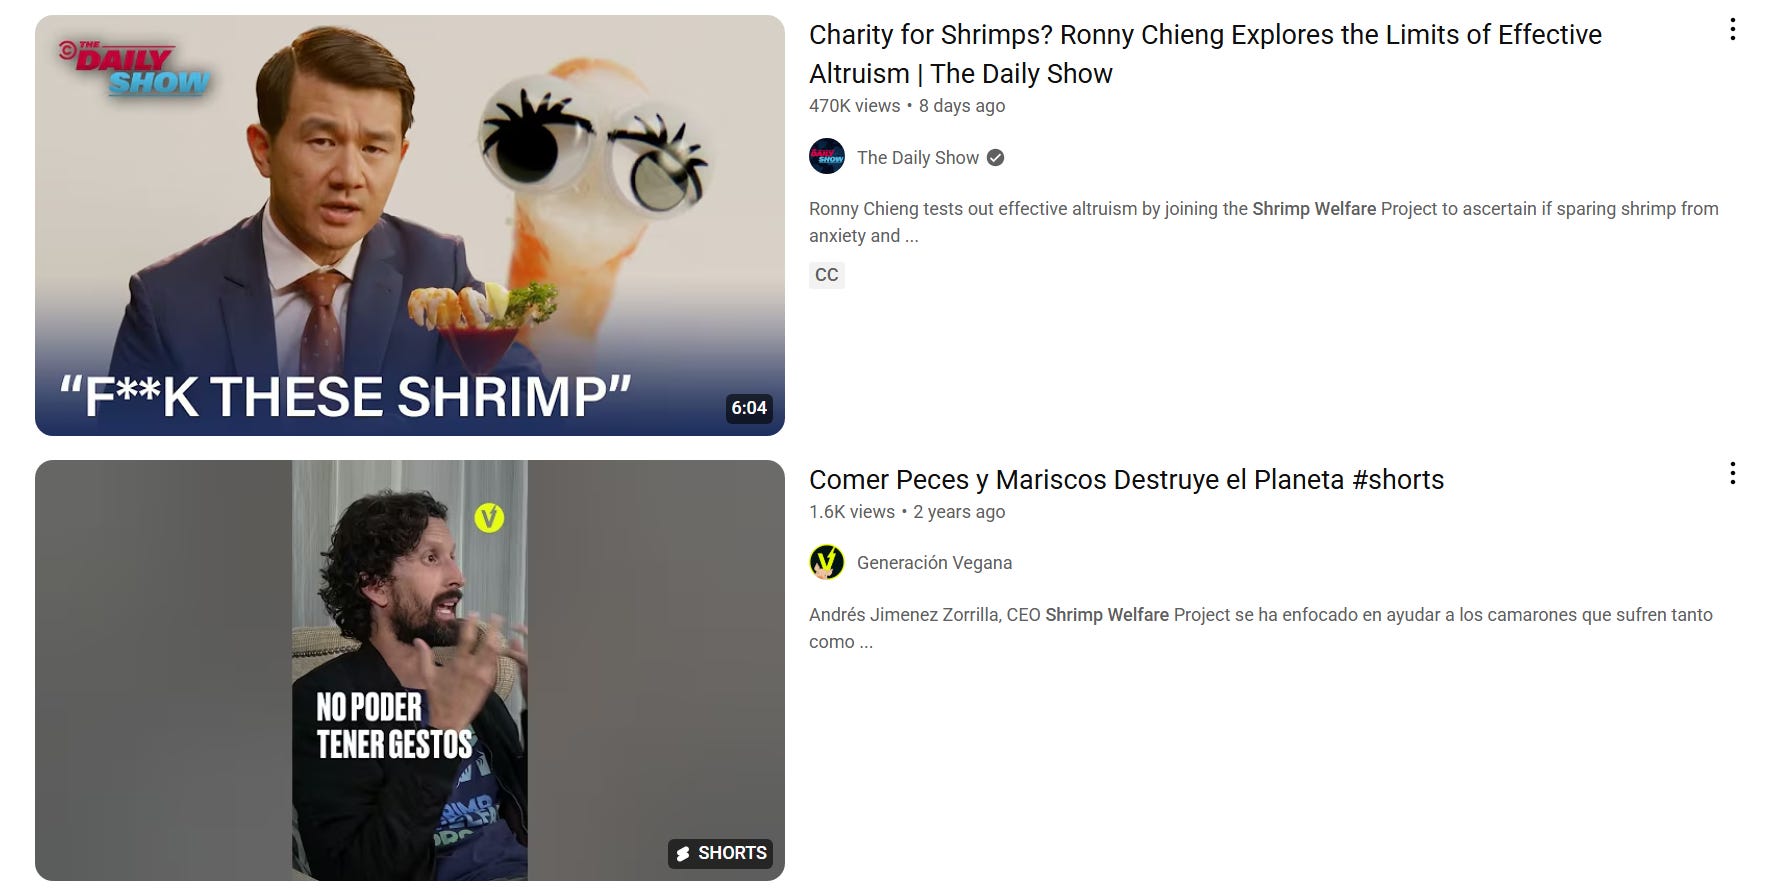Click the verified badge next to The Daily Show

995,157
